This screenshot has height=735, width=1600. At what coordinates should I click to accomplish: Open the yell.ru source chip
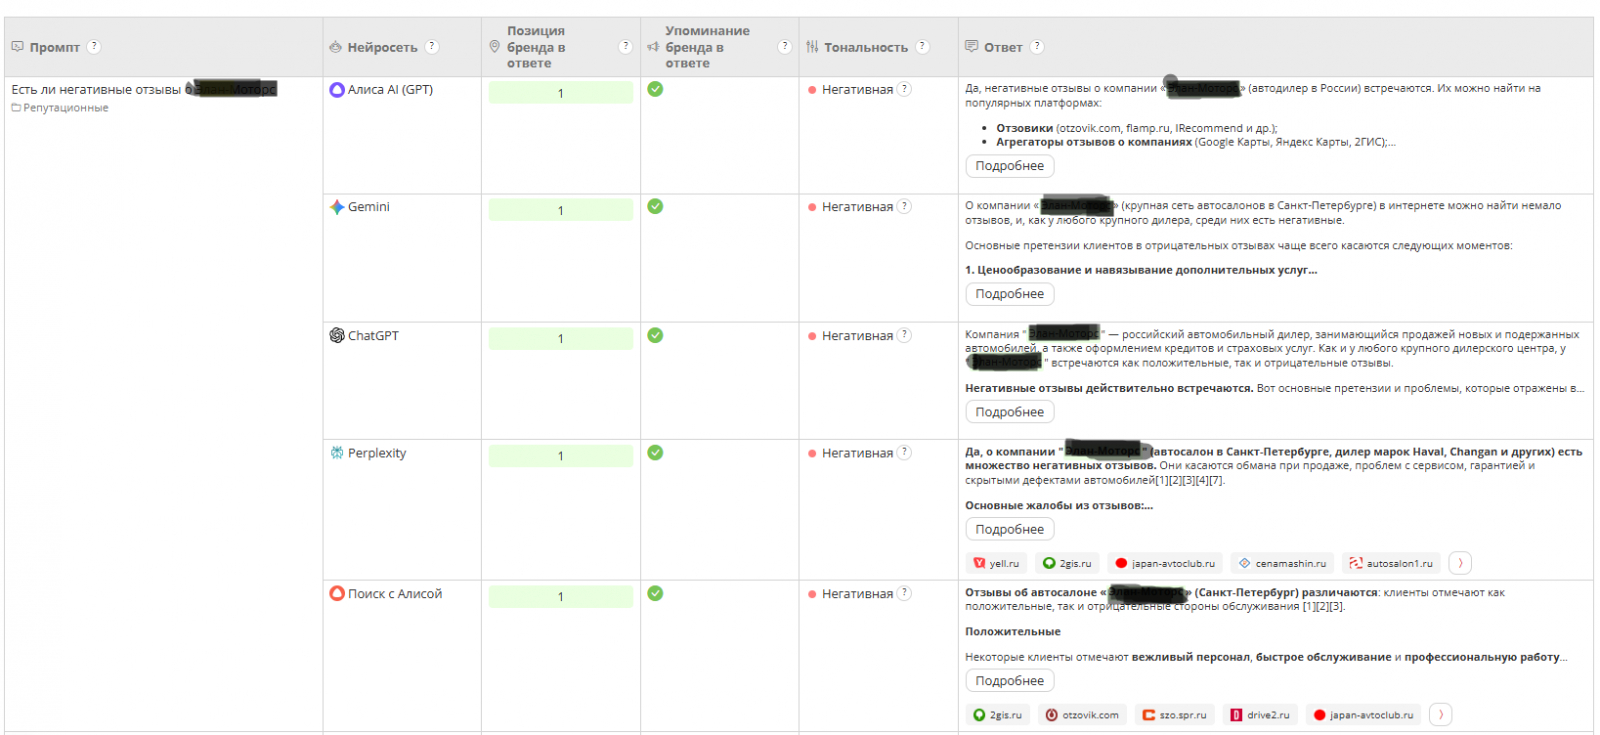pos(996,563)
